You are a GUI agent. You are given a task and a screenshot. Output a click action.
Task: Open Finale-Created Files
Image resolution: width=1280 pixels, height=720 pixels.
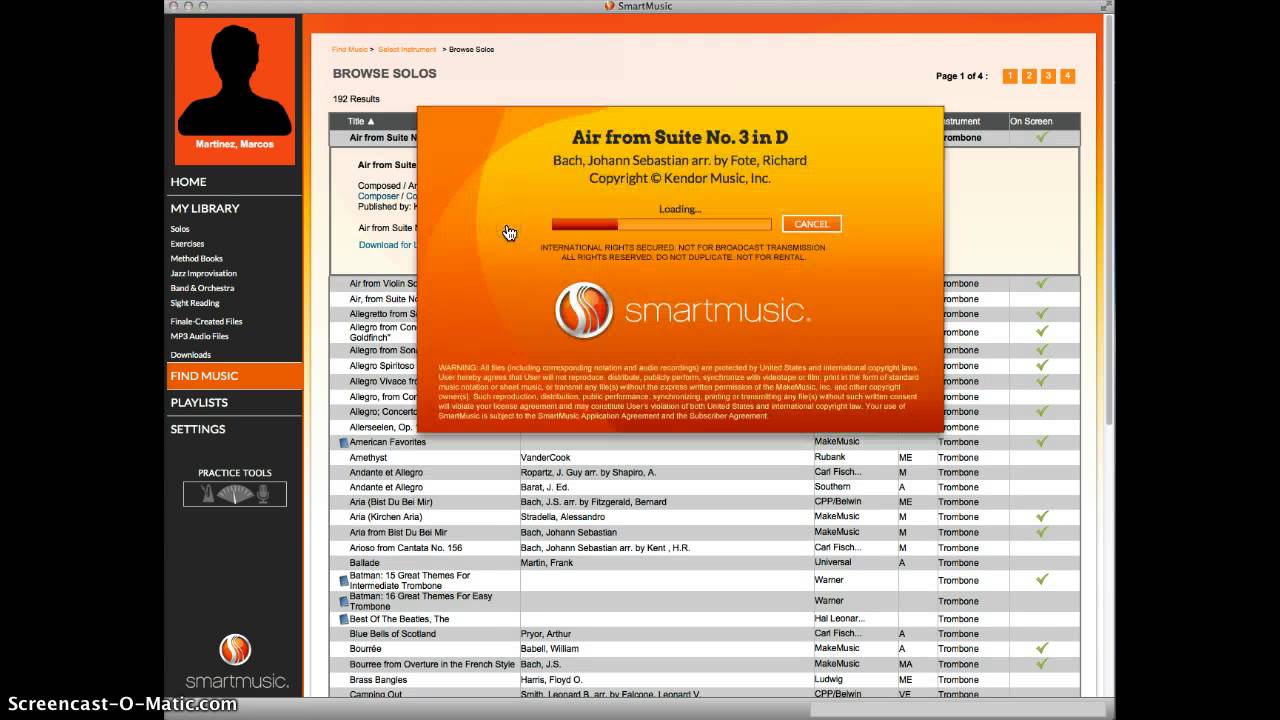click(x=206, y=322)
